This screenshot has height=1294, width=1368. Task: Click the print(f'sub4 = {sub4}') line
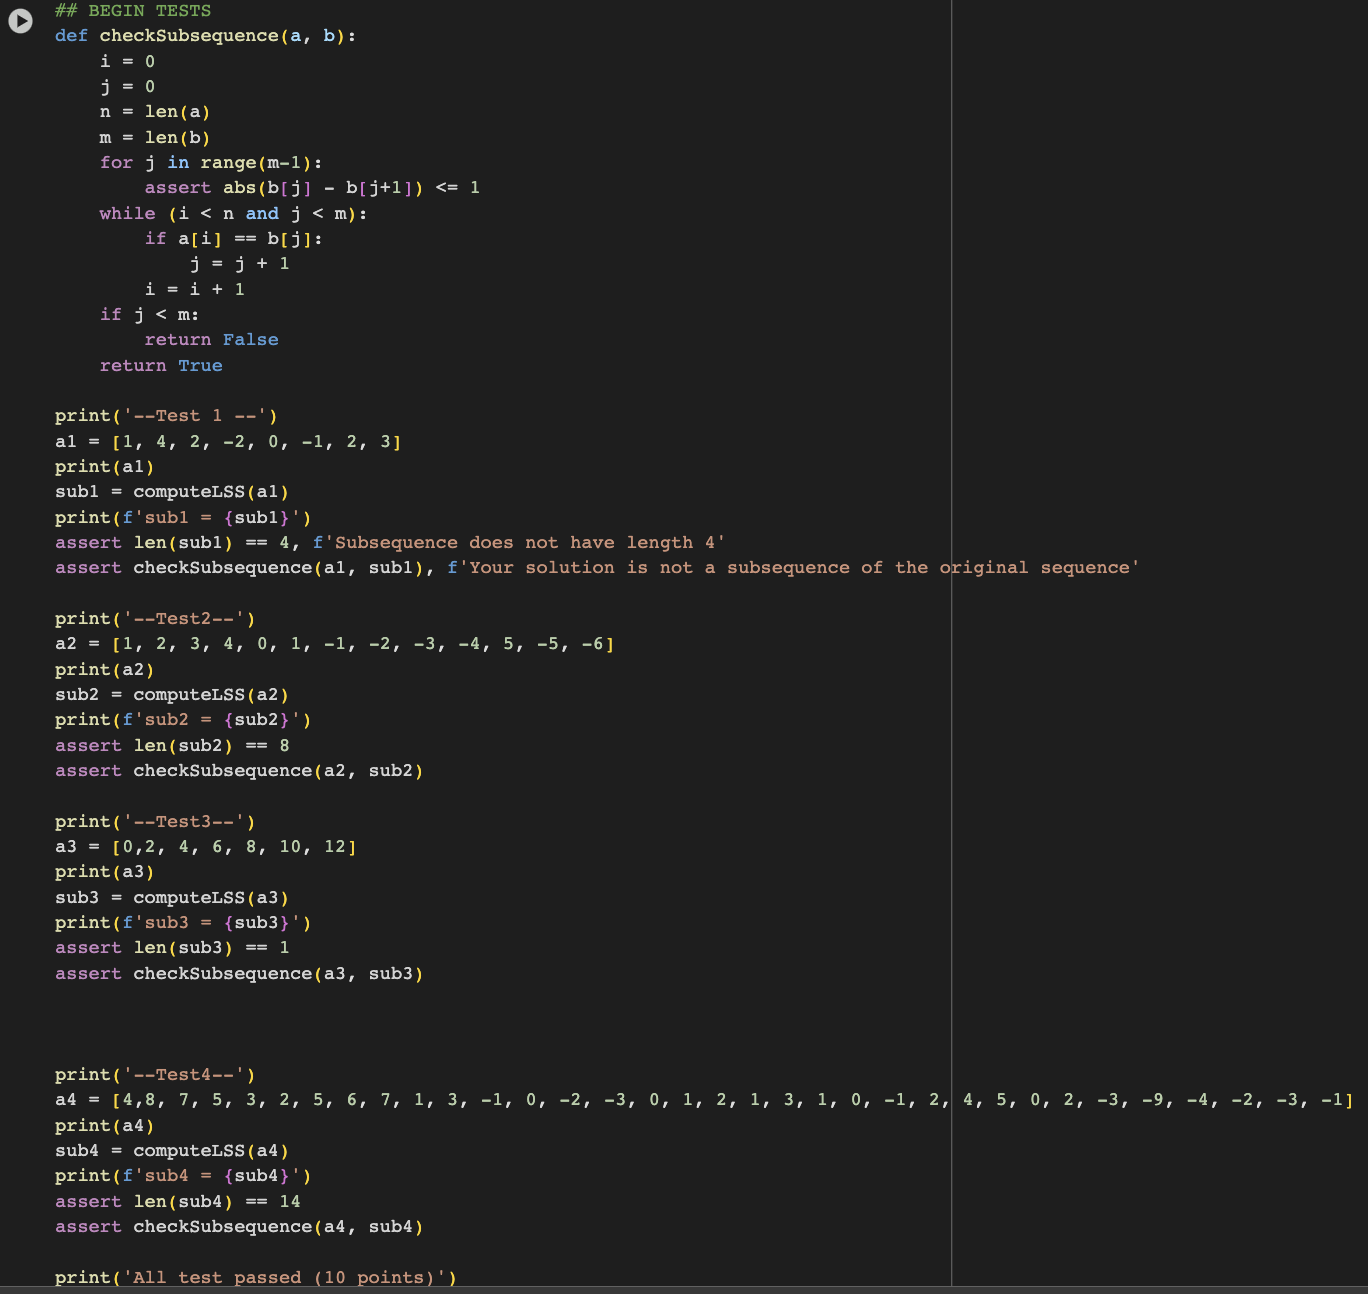(x=183, y=1176)
